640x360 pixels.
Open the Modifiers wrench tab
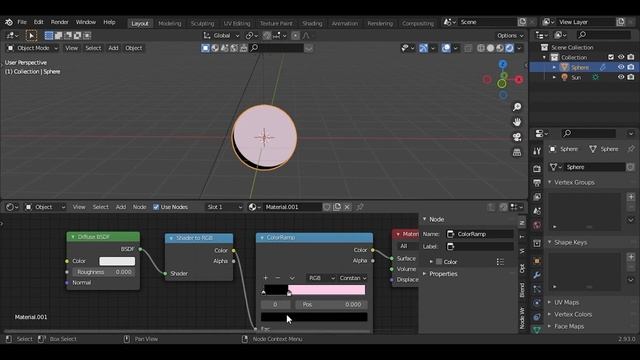tap(537, 275)
